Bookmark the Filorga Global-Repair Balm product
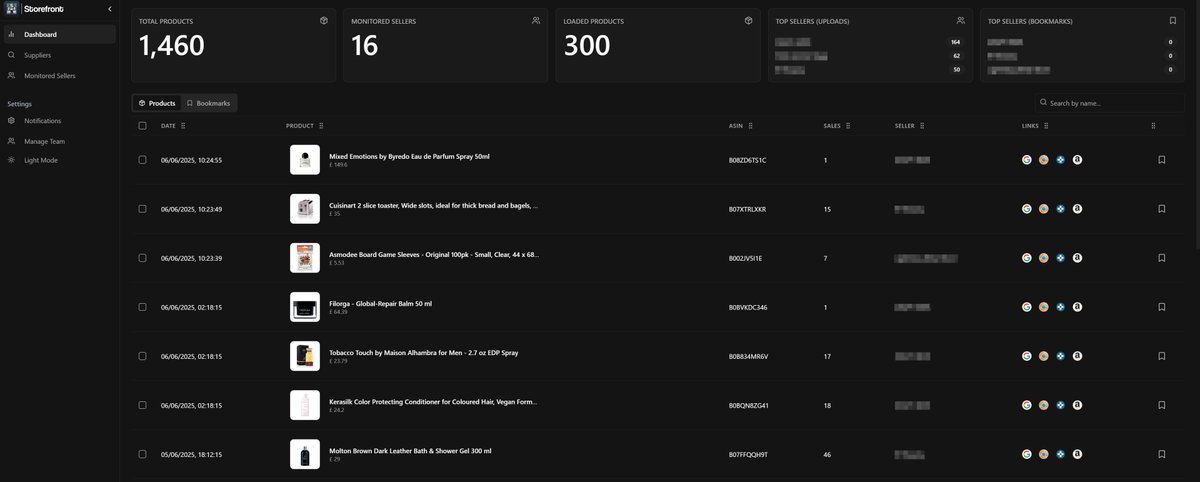Viewport: 1200px width, 482px height. pos(1161,307)
